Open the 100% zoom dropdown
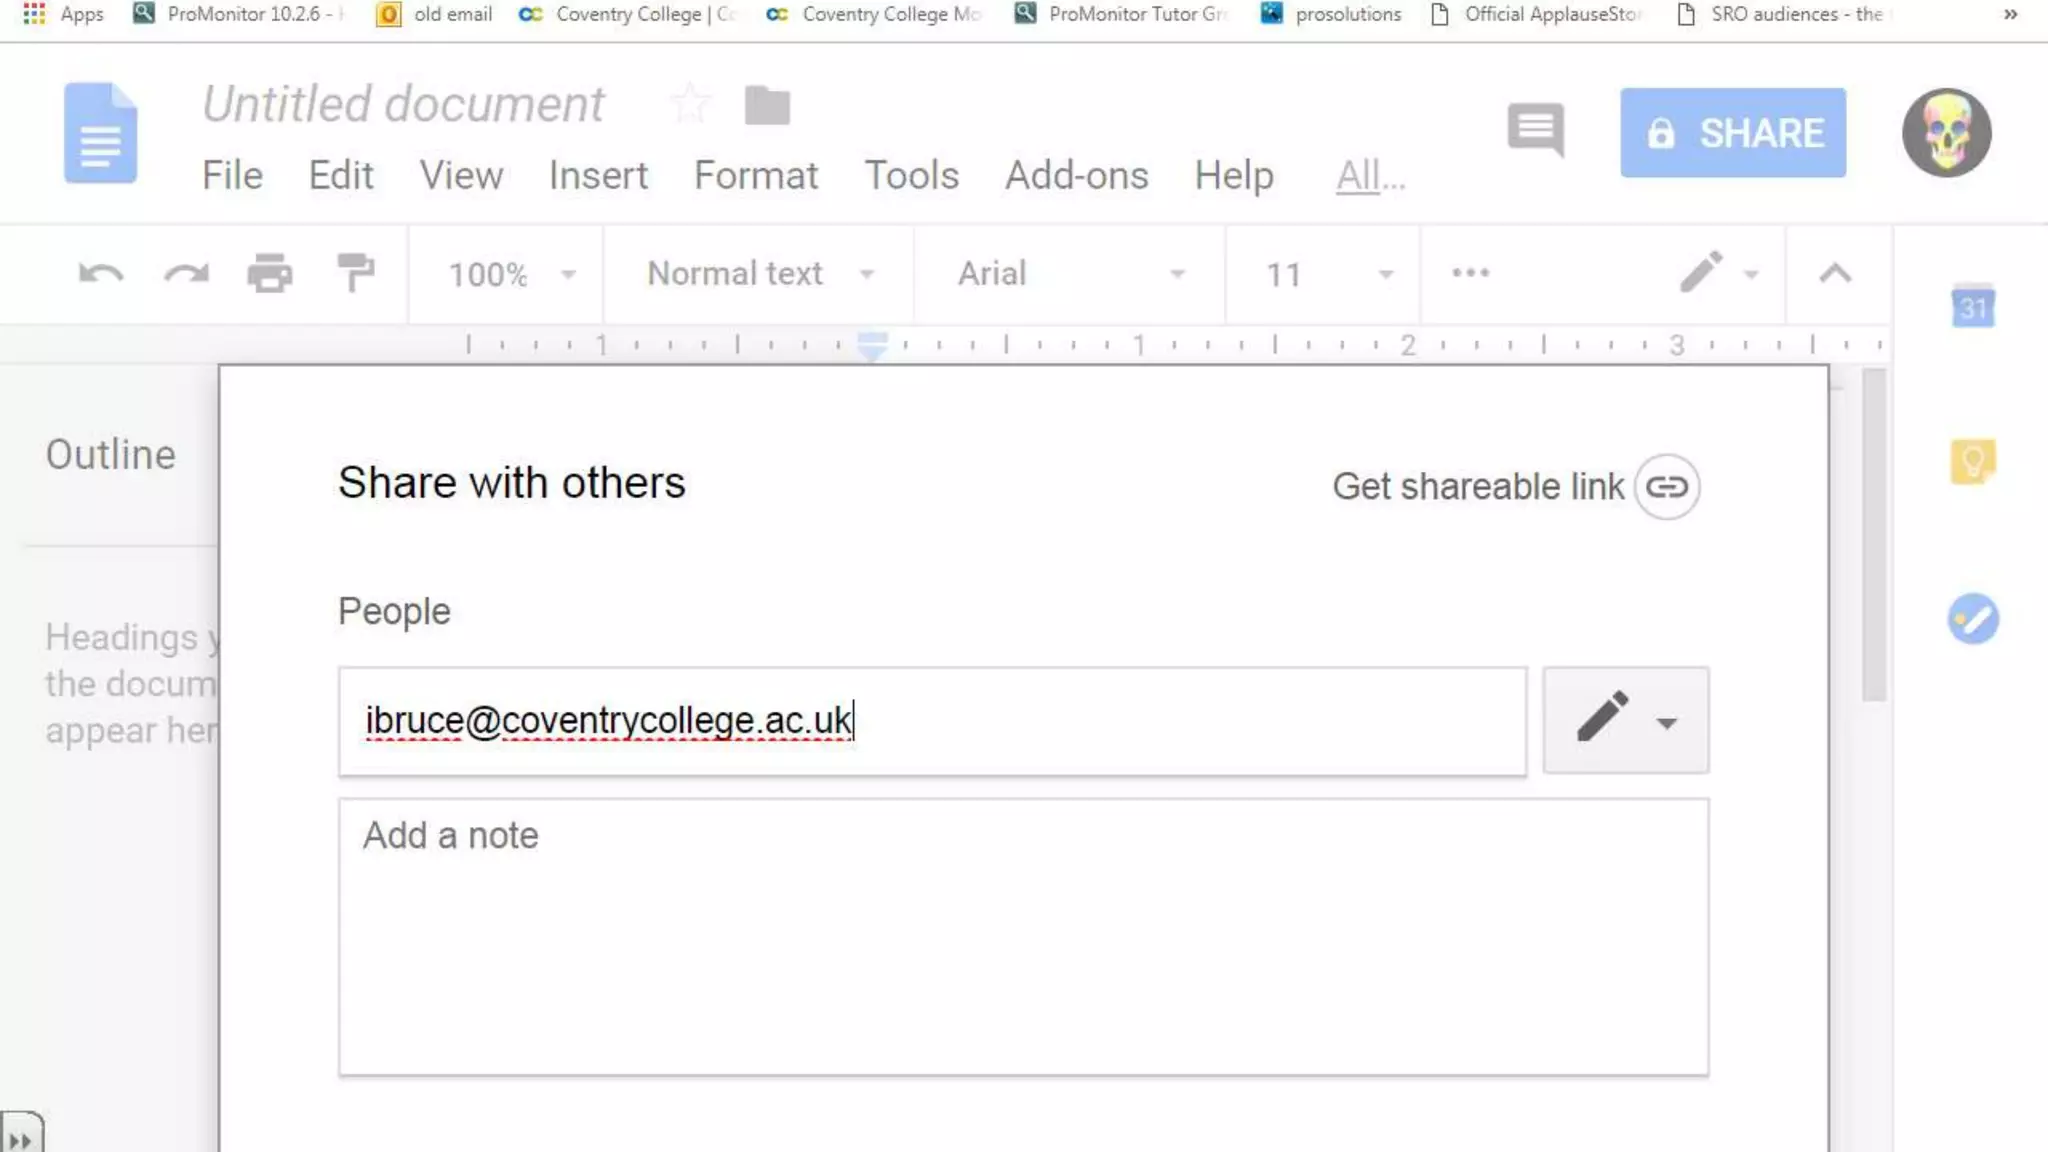This screenshot has height=1152, width=2048. tap(510, 274)
